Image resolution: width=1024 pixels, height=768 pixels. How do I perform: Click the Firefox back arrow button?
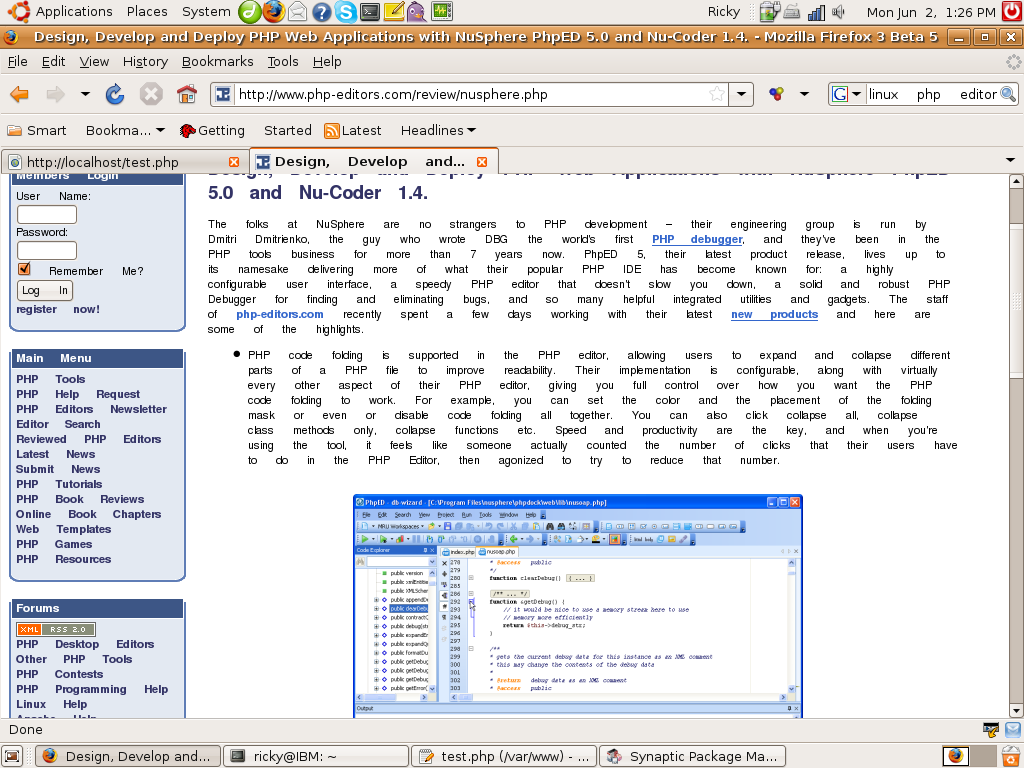pos(20,95)
